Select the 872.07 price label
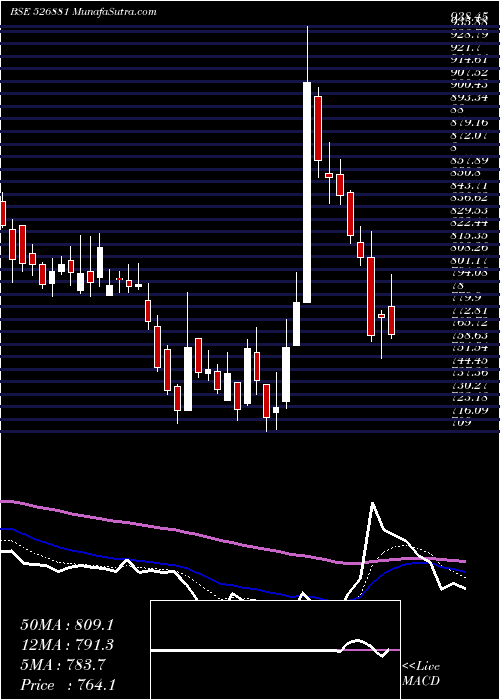The width and height of the screenshot is (500, 700). tap(469, 135)
